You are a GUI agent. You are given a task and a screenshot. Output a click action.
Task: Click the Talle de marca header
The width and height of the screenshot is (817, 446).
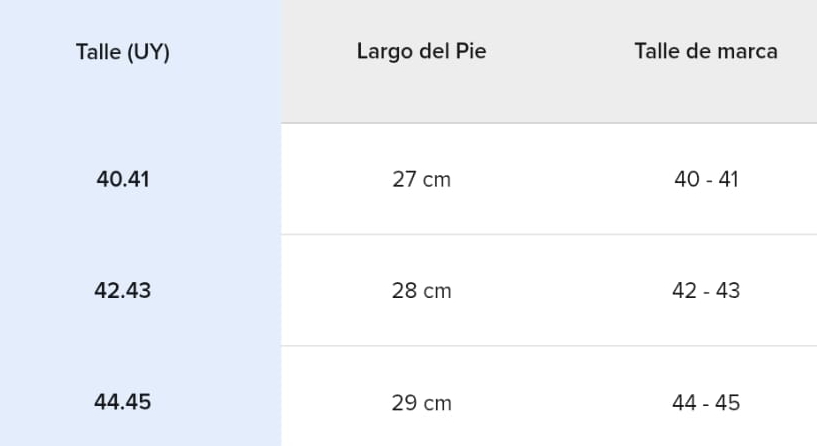point(705,51)
